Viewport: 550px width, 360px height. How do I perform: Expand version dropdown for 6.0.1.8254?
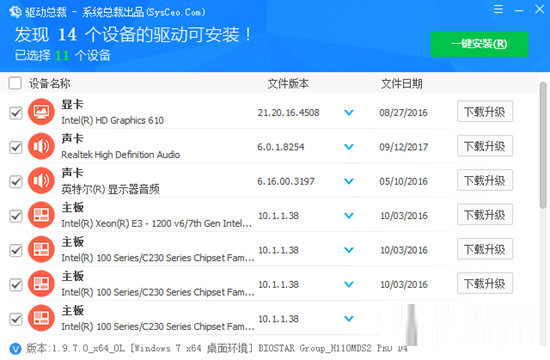[349, 147]
